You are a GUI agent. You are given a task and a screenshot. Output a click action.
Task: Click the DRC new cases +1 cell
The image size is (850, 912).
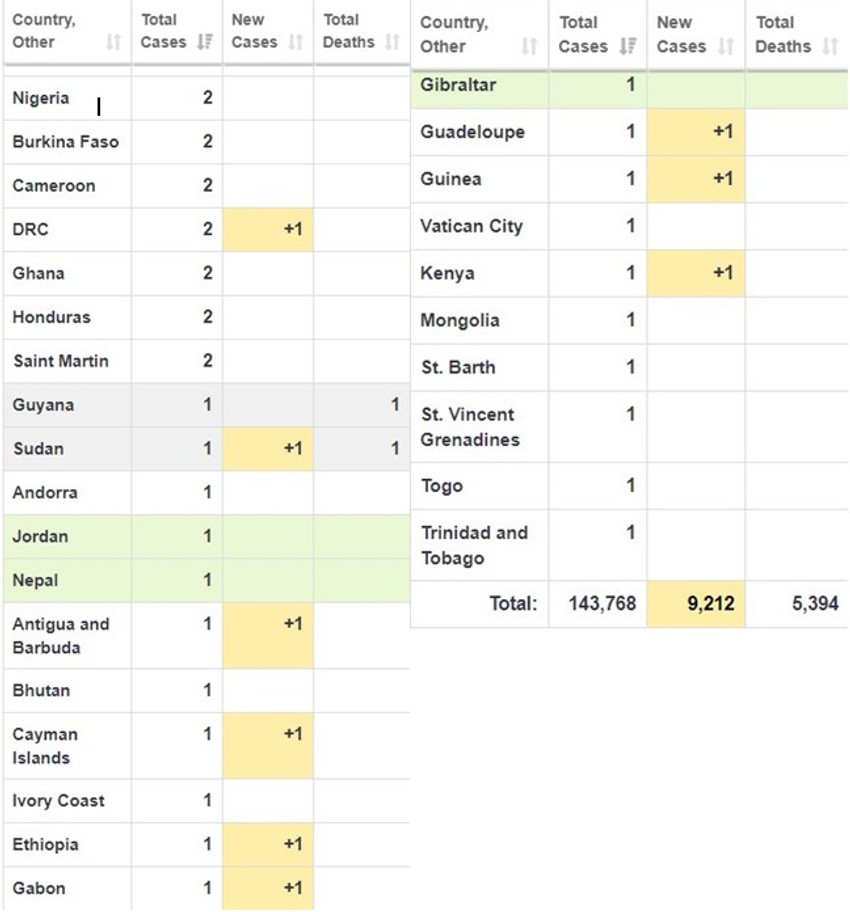268,230
